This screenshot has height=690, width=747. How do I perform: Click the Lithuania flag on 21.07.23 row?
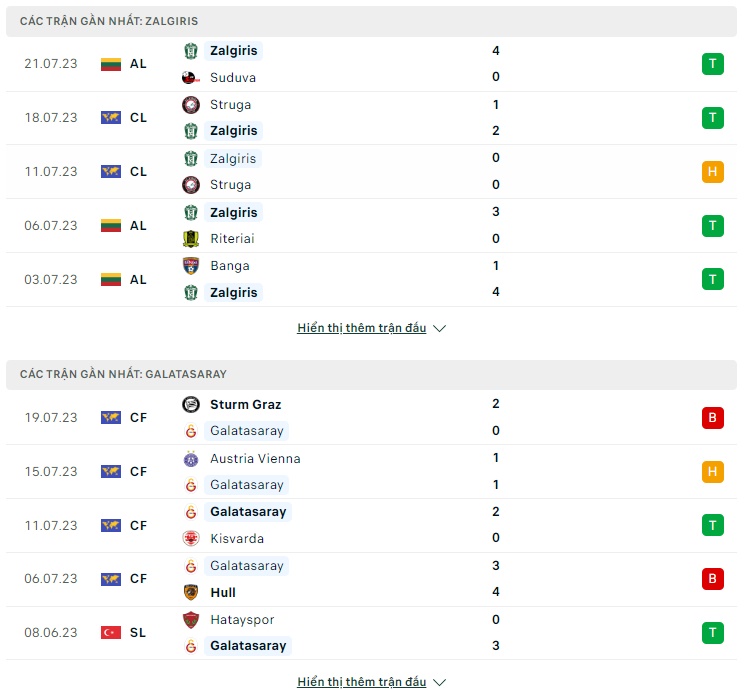tap(111, 64)
